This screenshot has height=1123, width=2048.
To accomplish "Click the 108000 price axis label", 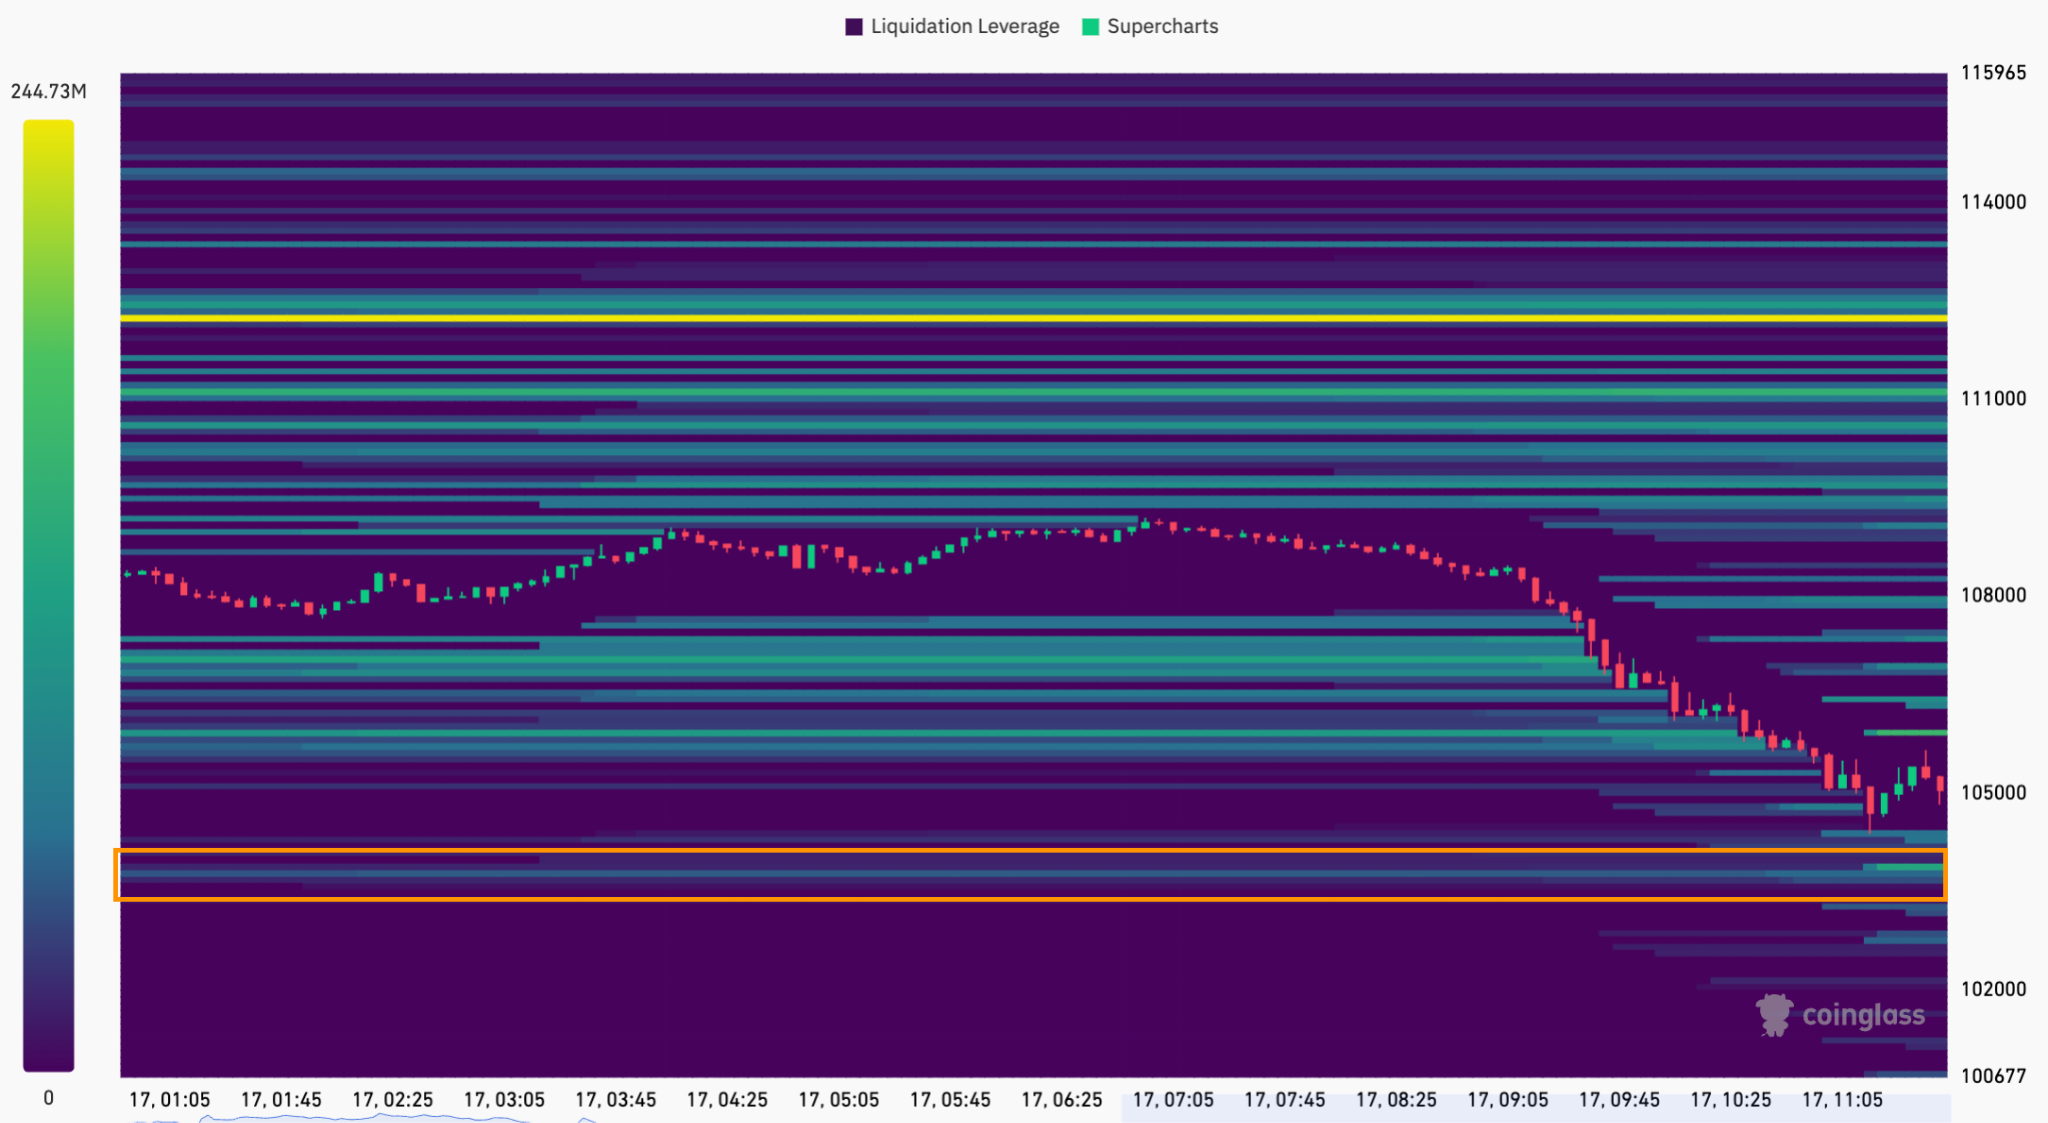I will coord(1993,595).
